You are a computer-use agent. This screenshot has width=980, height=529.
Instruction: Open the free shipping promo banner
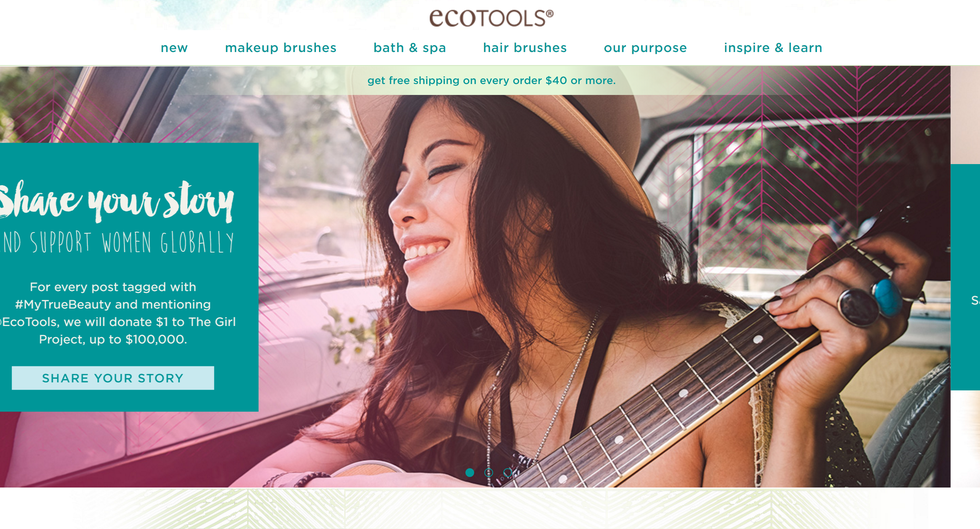coord(491,81)
